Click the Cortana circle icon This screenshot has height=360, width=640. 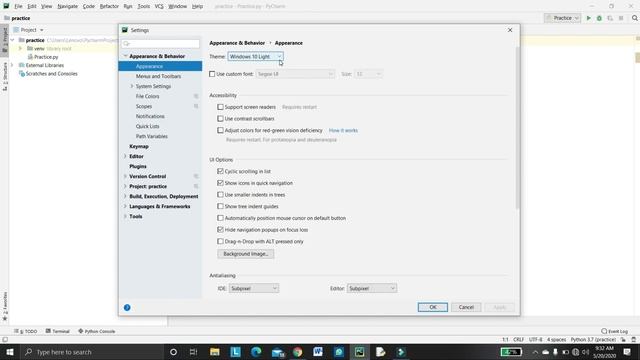[173, 352]
